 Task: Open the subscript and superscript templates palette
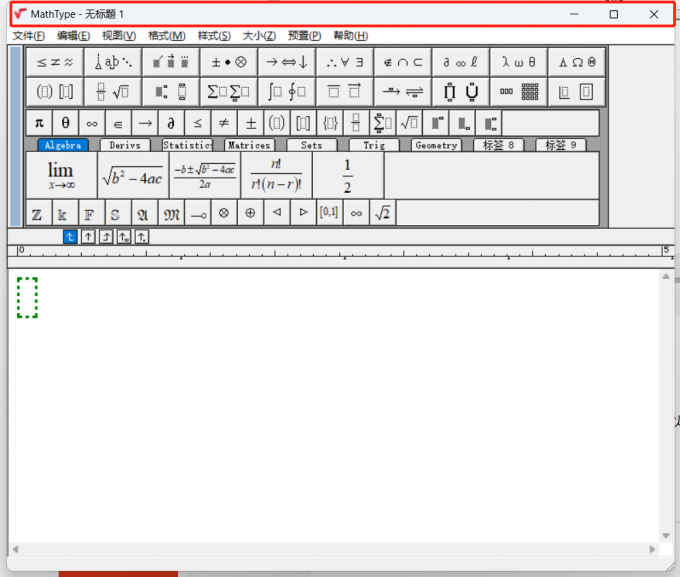point(171,92)
